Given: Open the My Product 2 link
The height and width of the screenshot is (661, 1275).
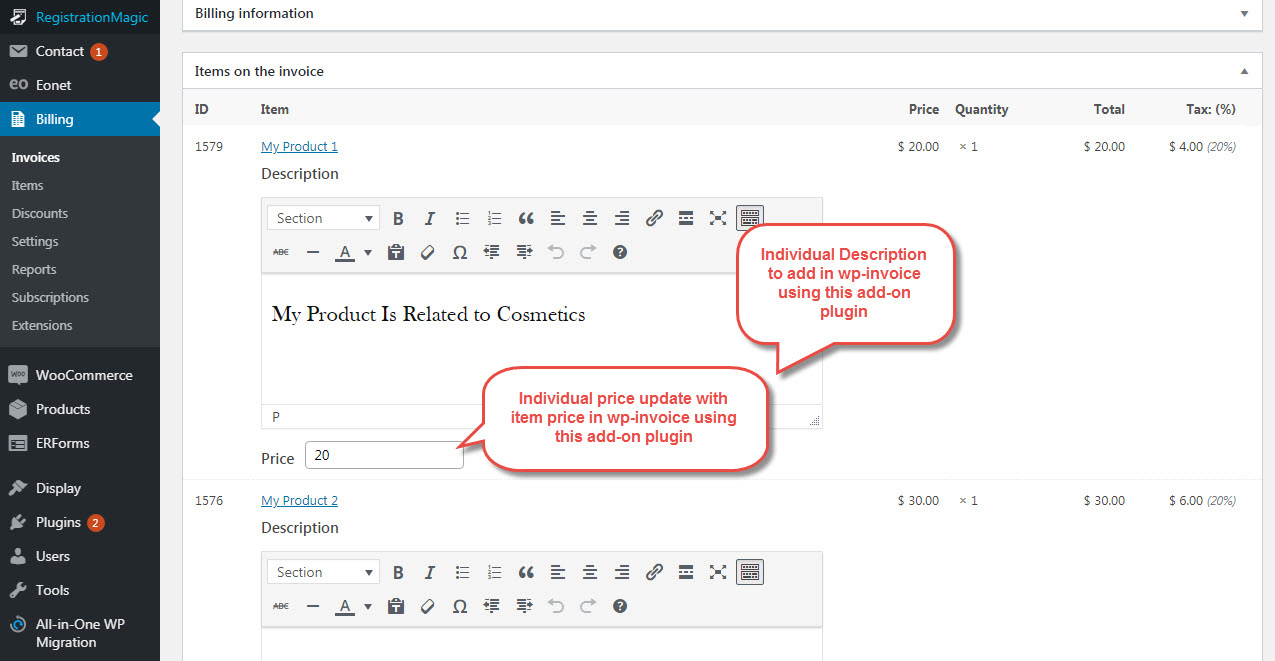Looking at the screenshot, I should pos(299,500).
